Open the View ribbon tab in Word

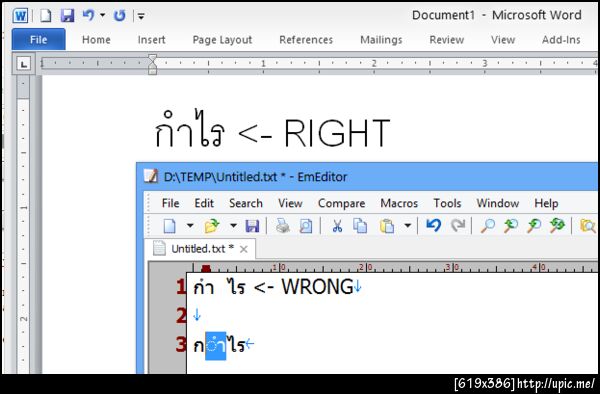(503, 40)
